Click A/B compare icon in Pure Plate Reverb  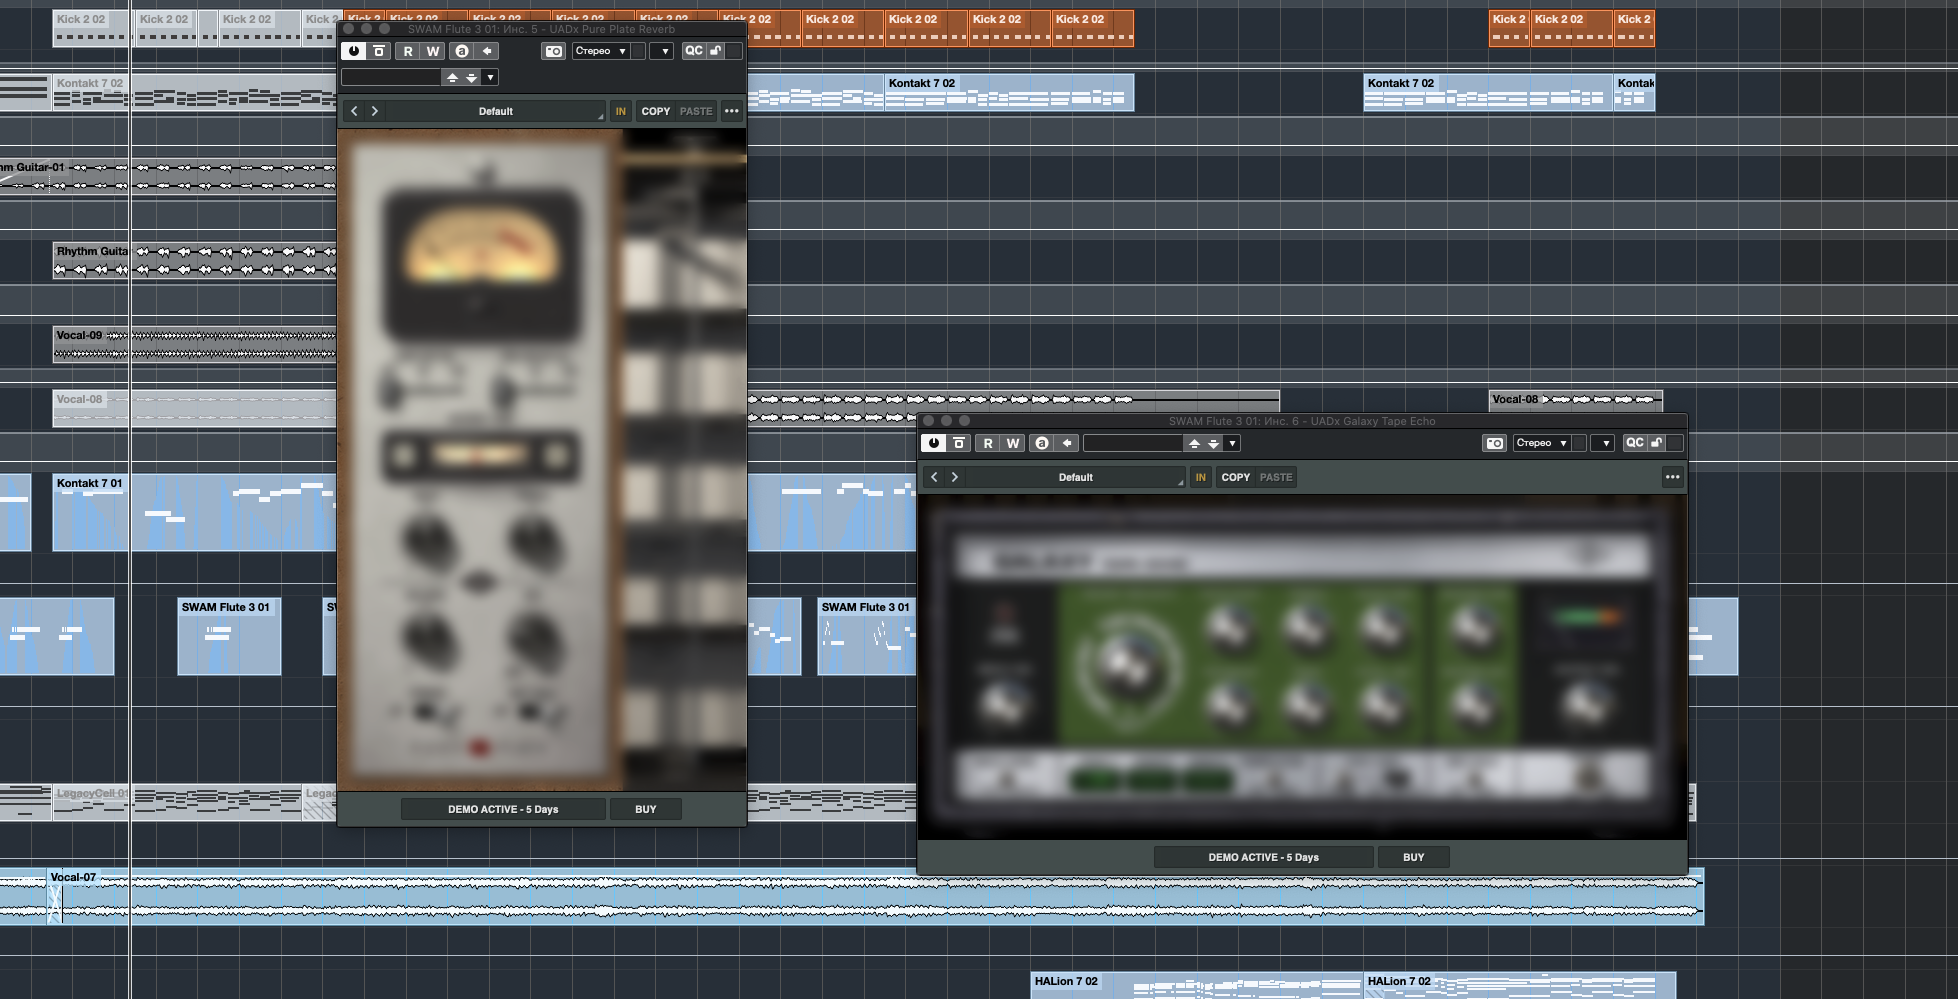tap(461, 51)
